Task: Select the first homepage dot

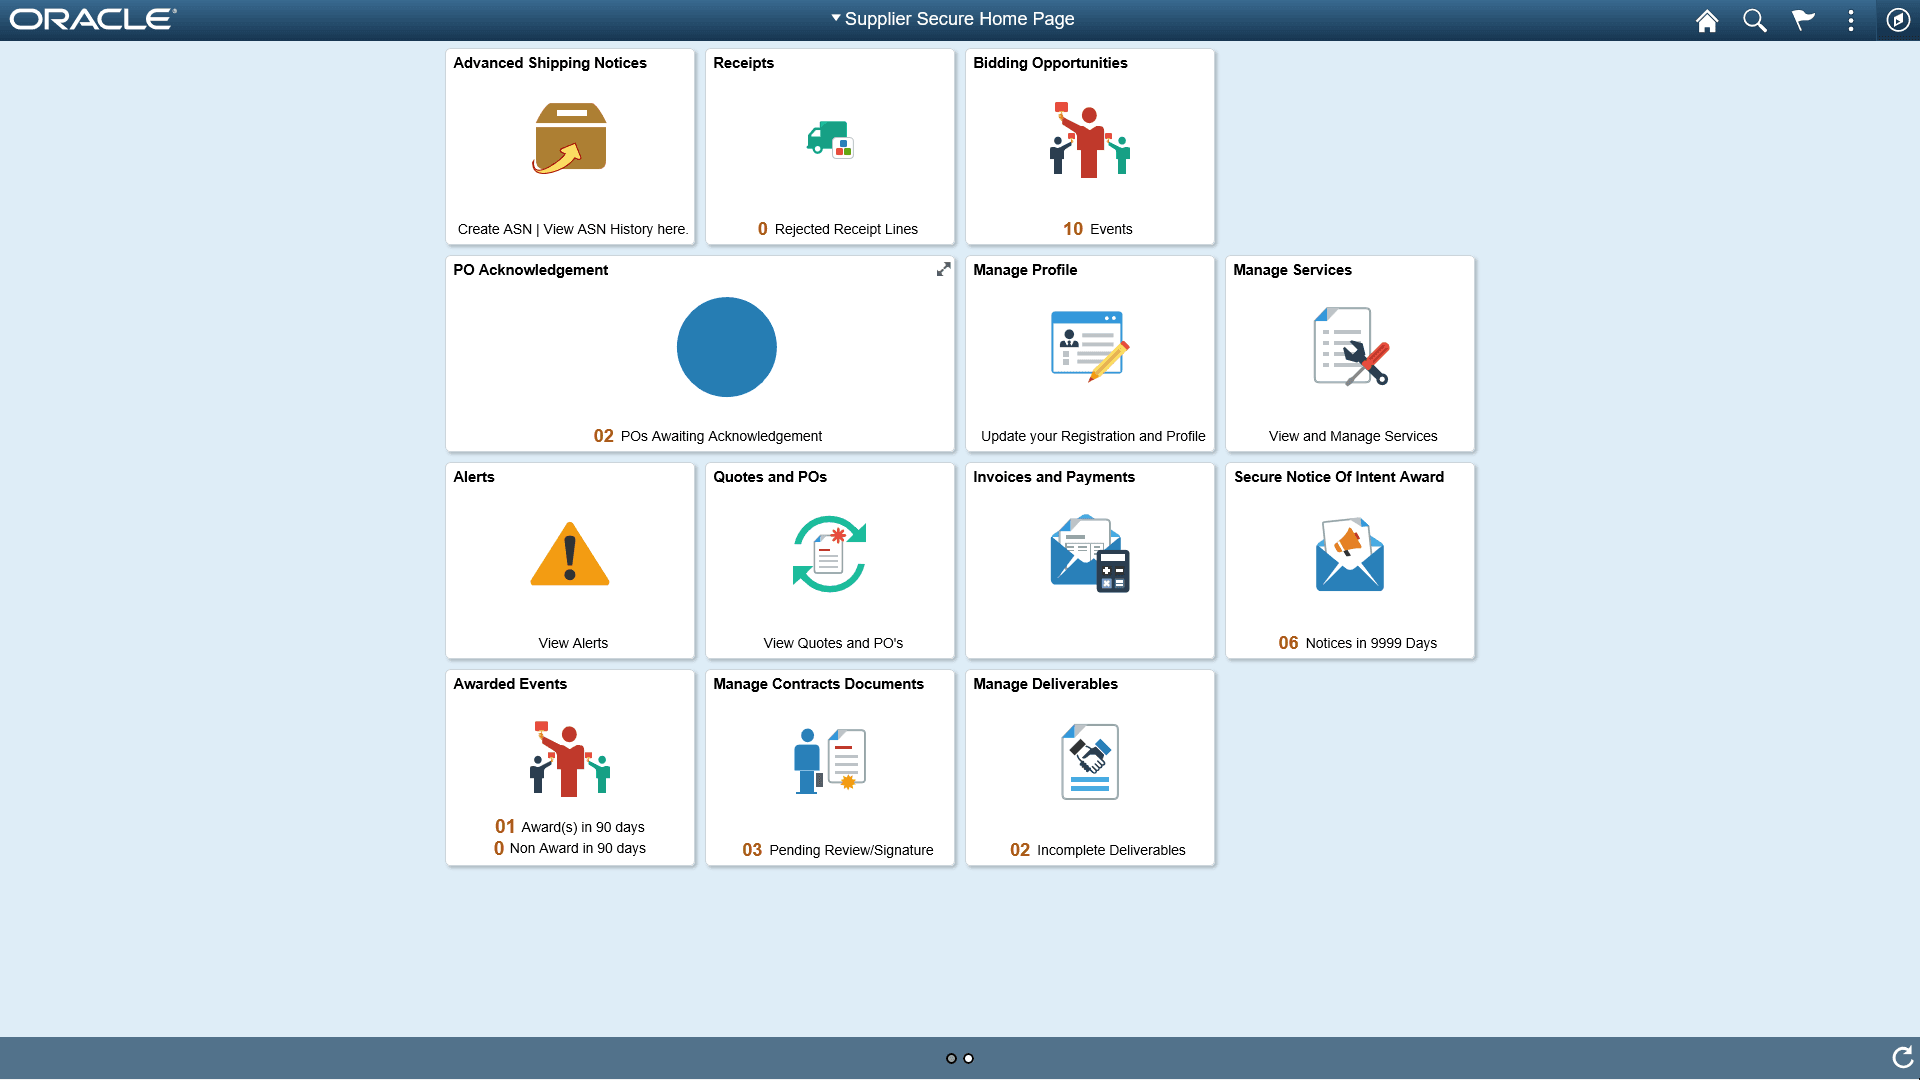Action: click(950, 1057)
